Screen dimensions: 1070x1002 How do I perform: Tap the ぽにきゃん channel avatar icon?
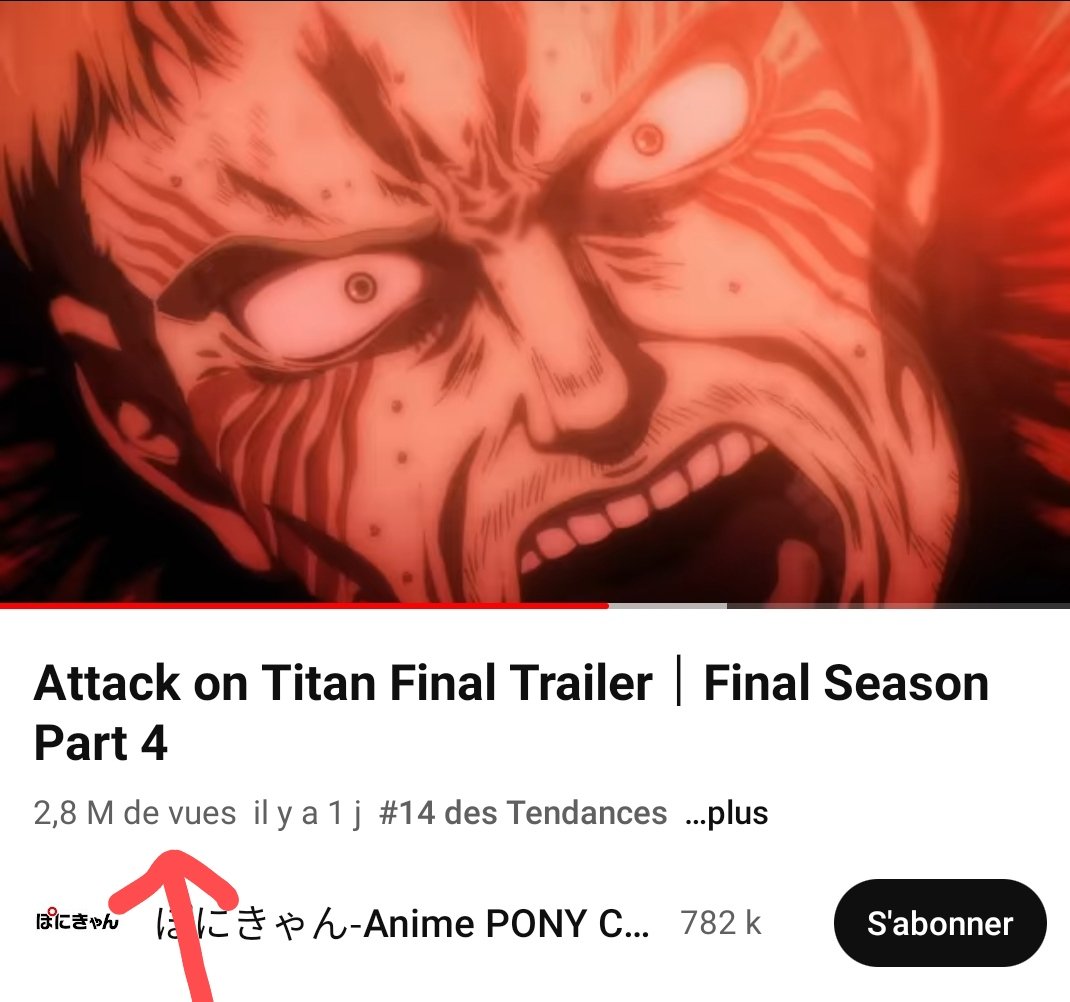[x=76, y=921]
